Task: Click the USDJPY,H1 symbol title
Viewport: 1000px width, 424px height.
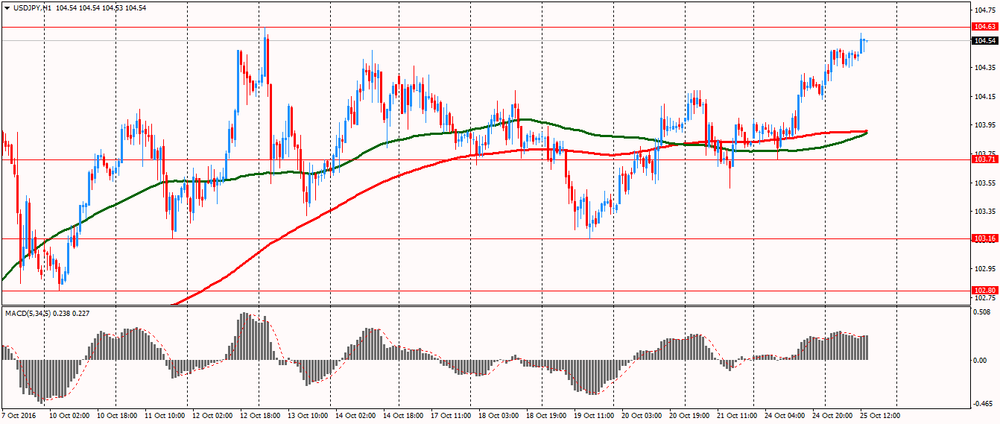Action: click(x=31, y=7)
